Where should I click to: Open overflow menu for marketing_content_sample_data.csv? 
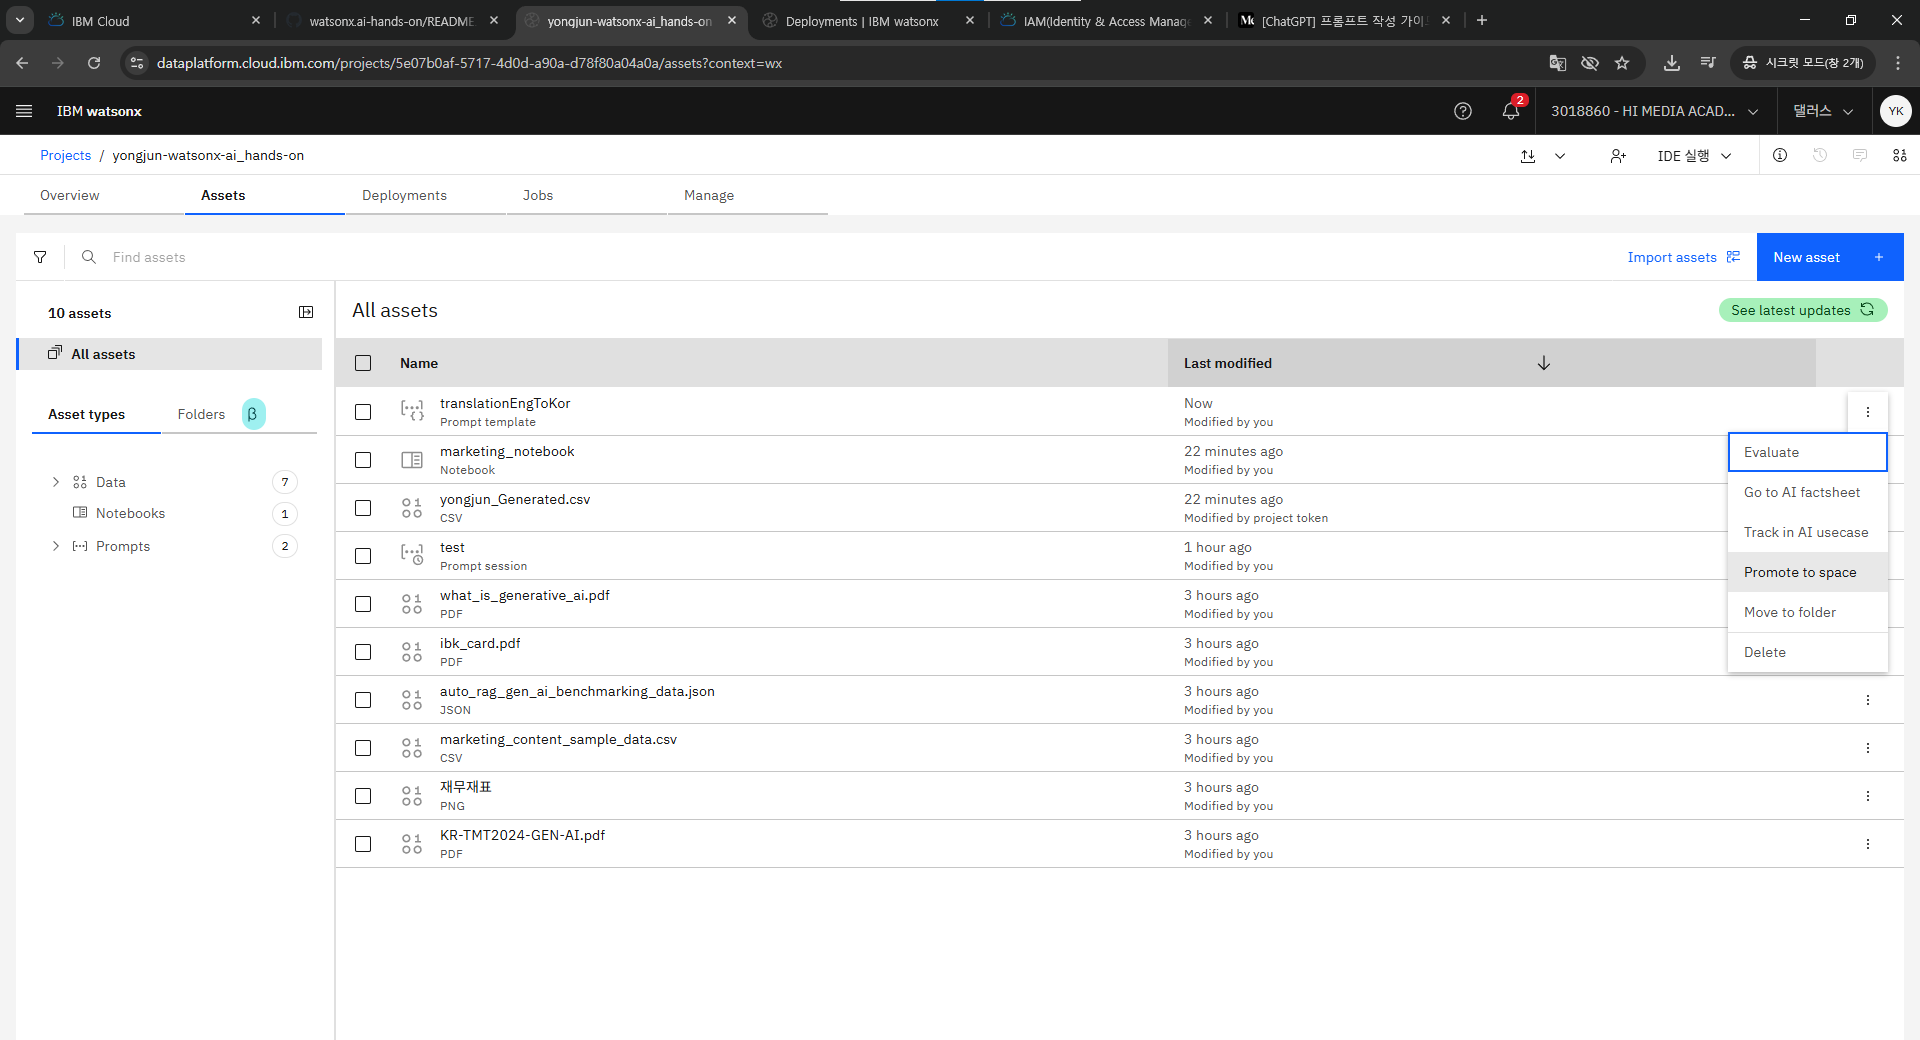tap(1867, 748)
